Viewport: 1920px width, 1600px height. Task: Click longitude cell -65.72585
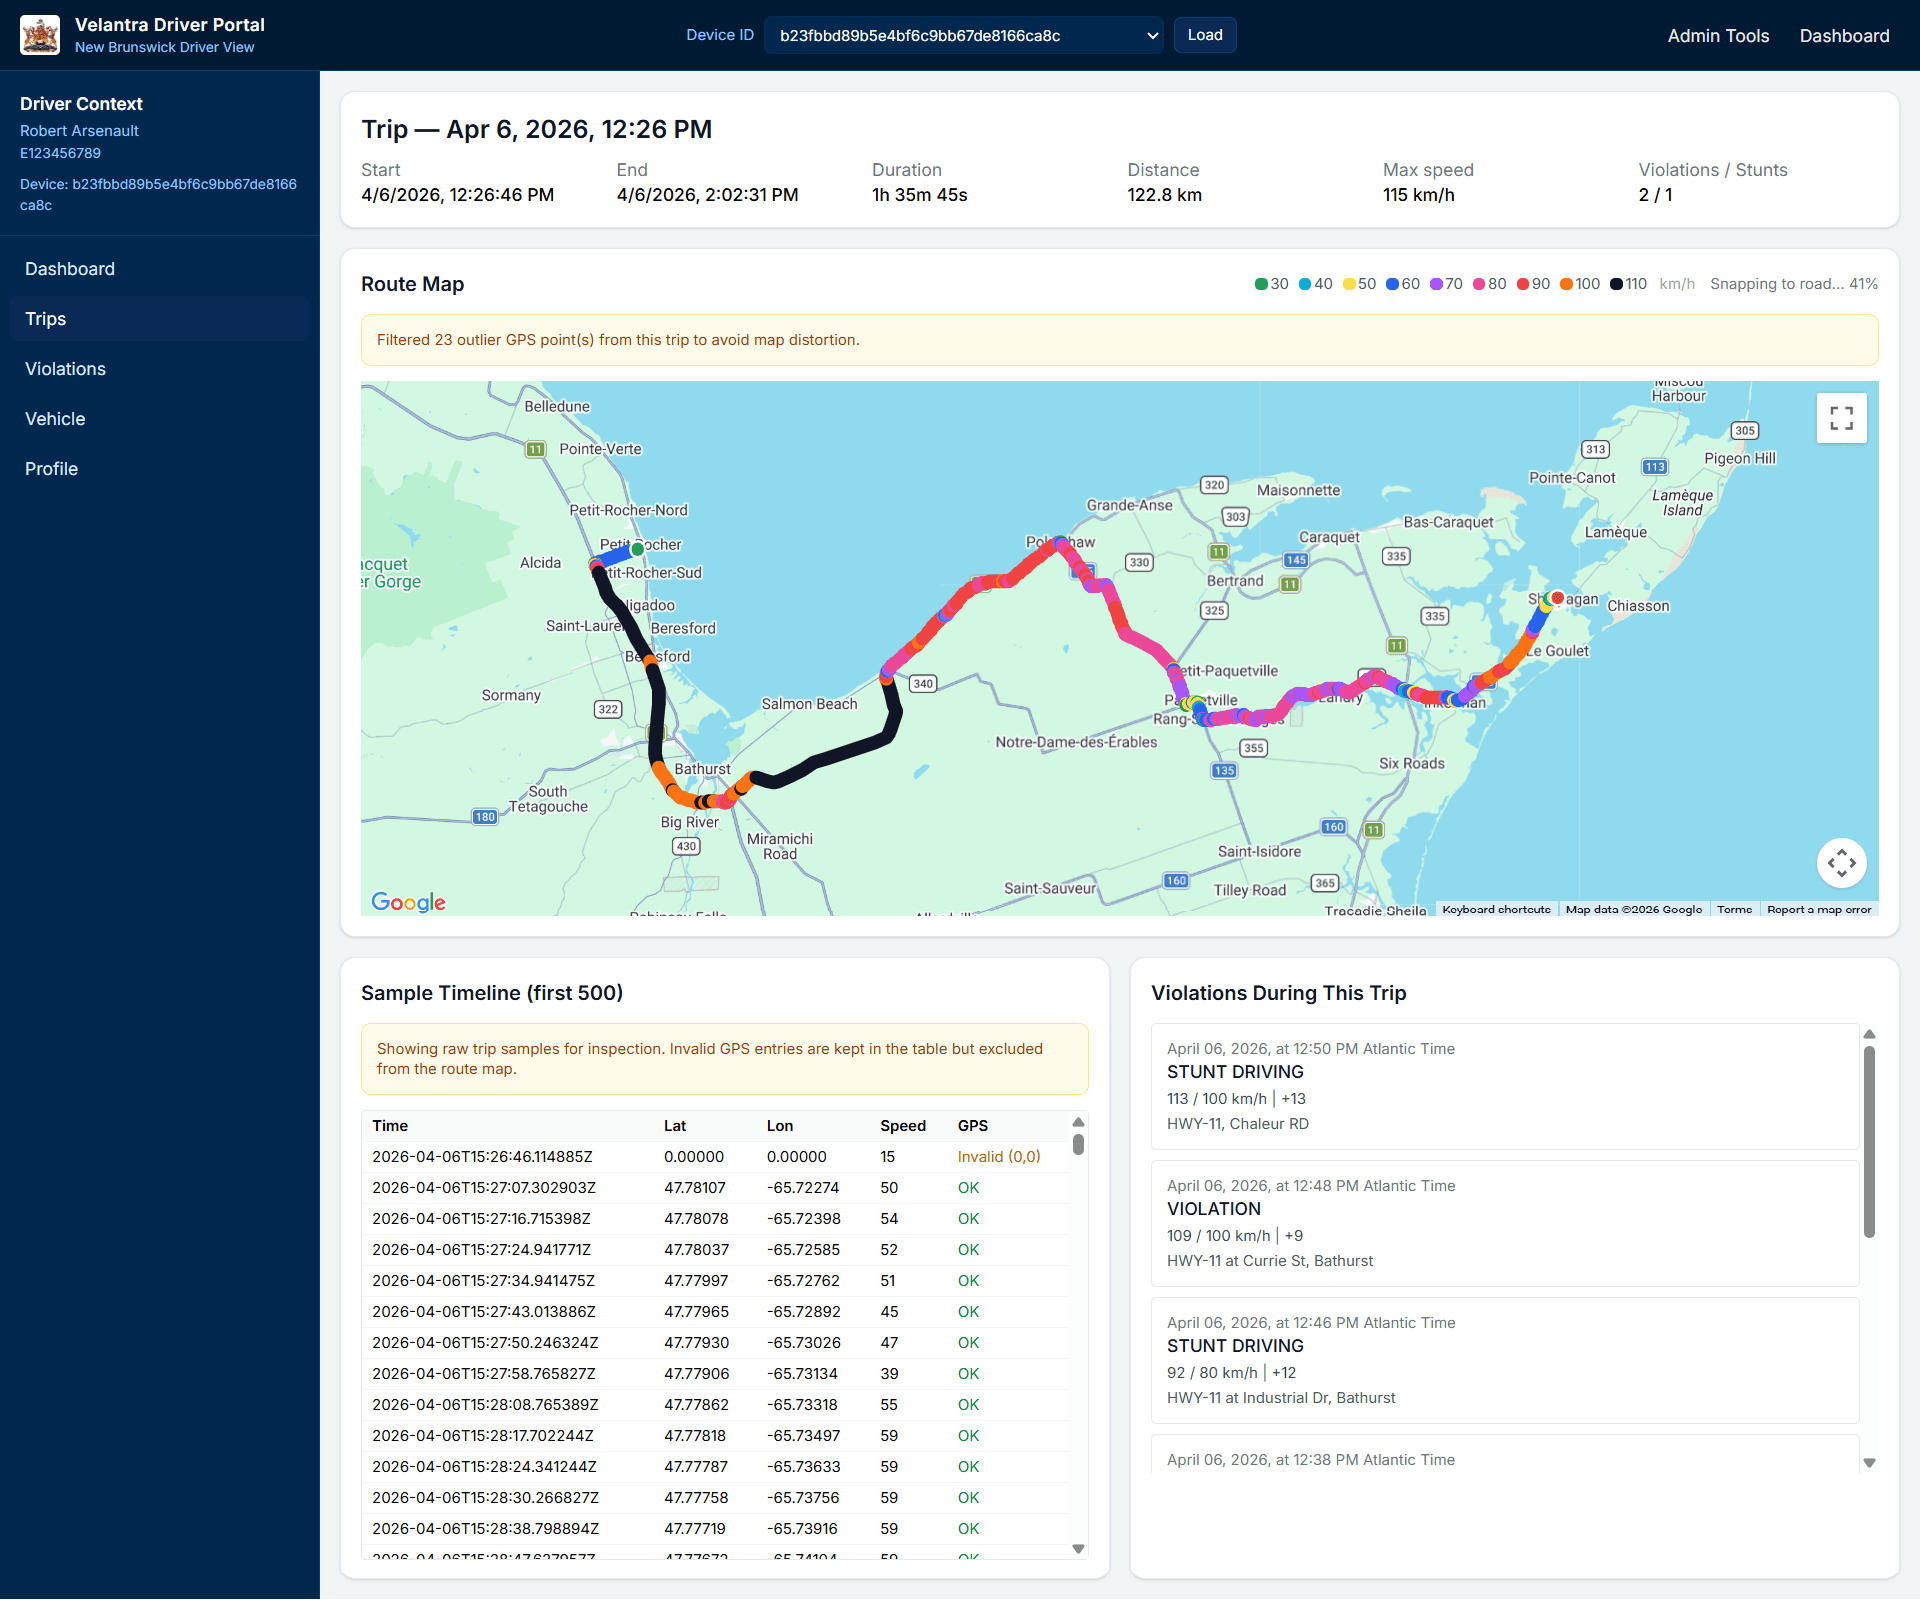point(803,1250)
